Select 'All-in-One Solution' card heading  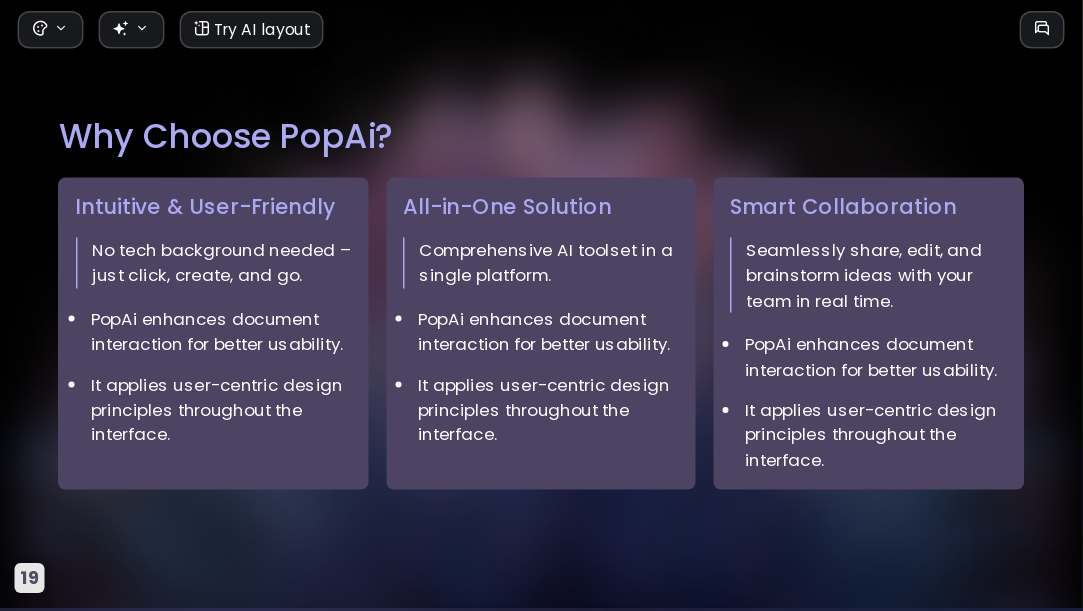507,206
